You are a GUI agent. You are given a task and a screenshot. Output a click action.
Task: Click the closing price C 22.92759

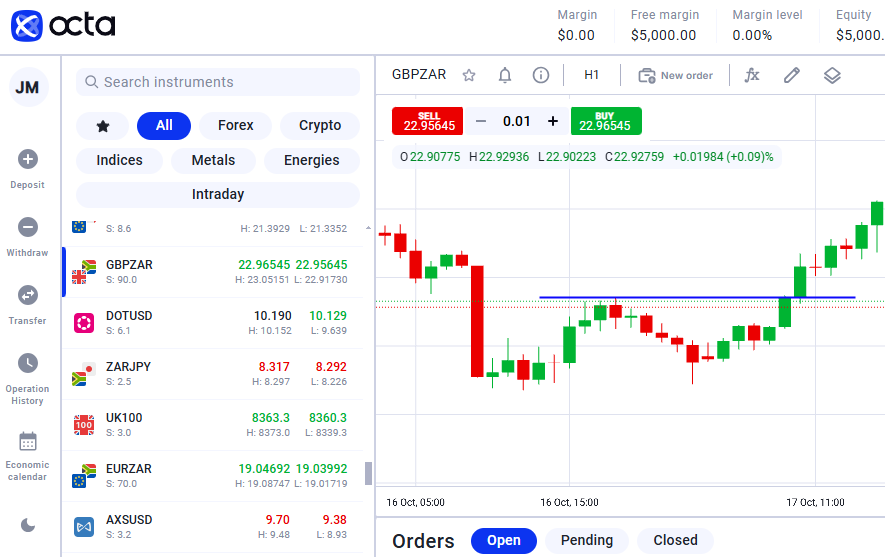pyautogui.click(x=634, y=157)
